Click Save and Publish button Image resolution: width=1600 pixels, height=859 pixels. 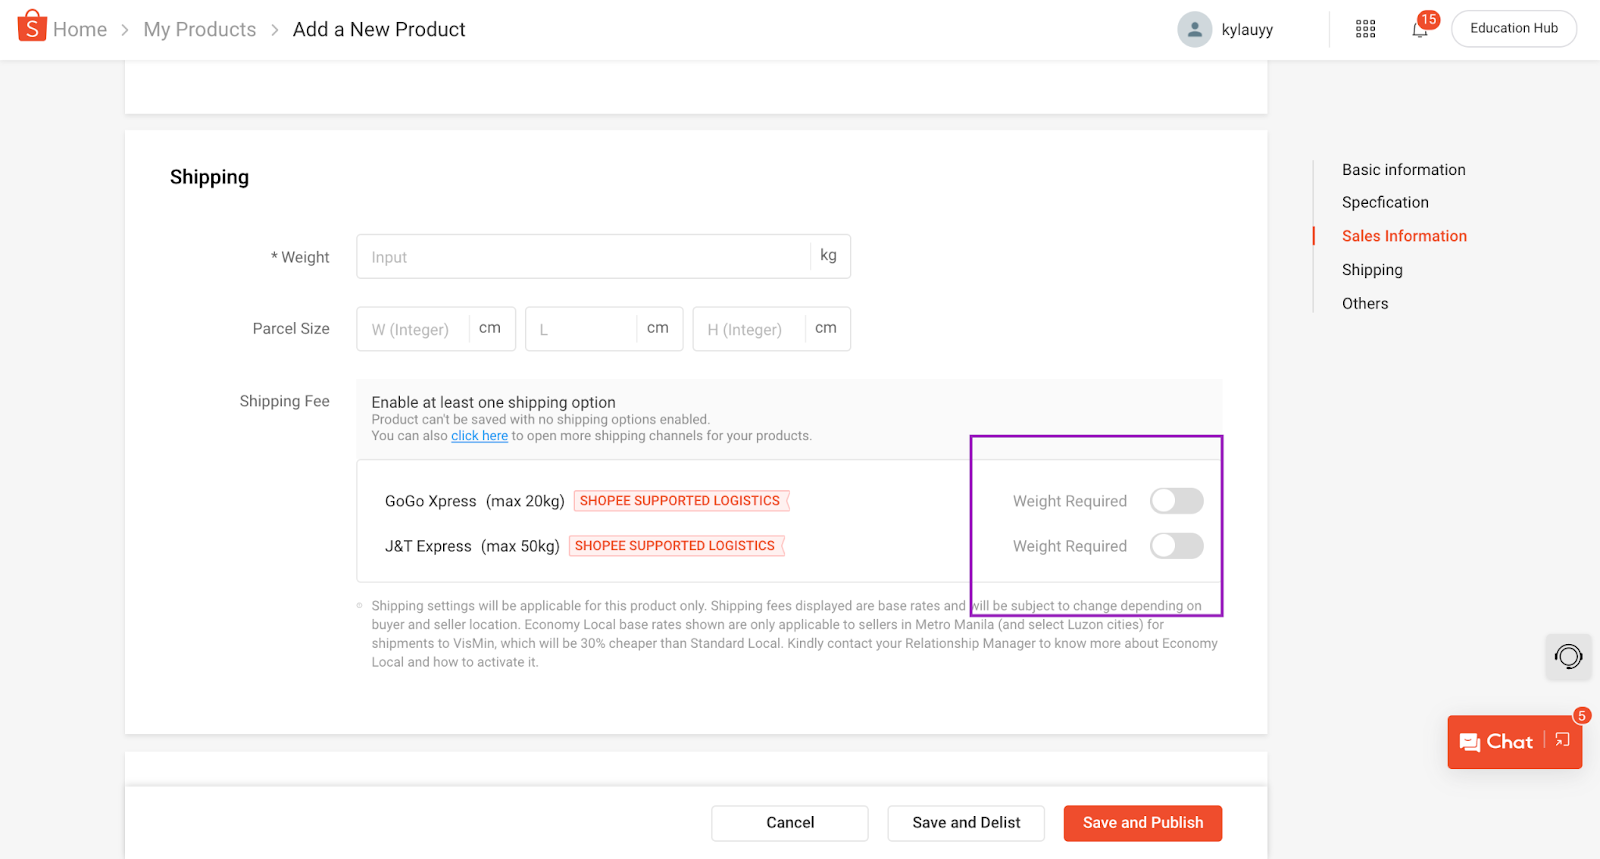1143,823
